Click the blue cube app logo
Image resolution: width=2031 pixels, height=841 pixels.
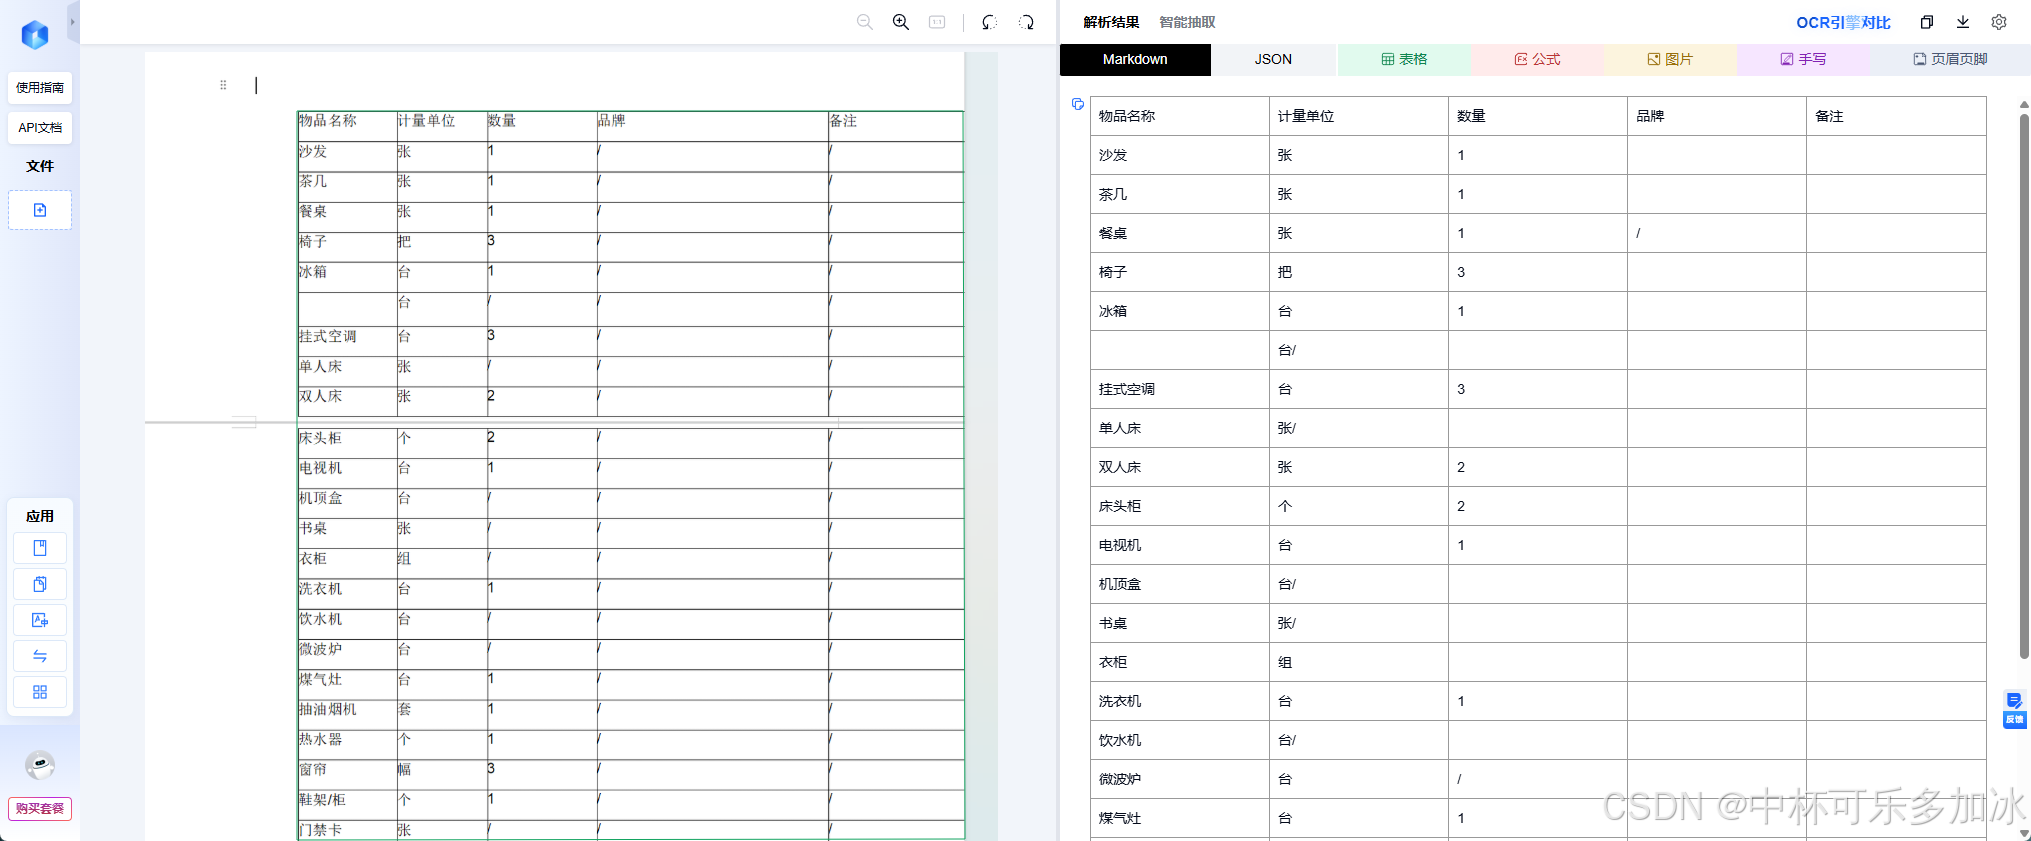click(35, 35)
